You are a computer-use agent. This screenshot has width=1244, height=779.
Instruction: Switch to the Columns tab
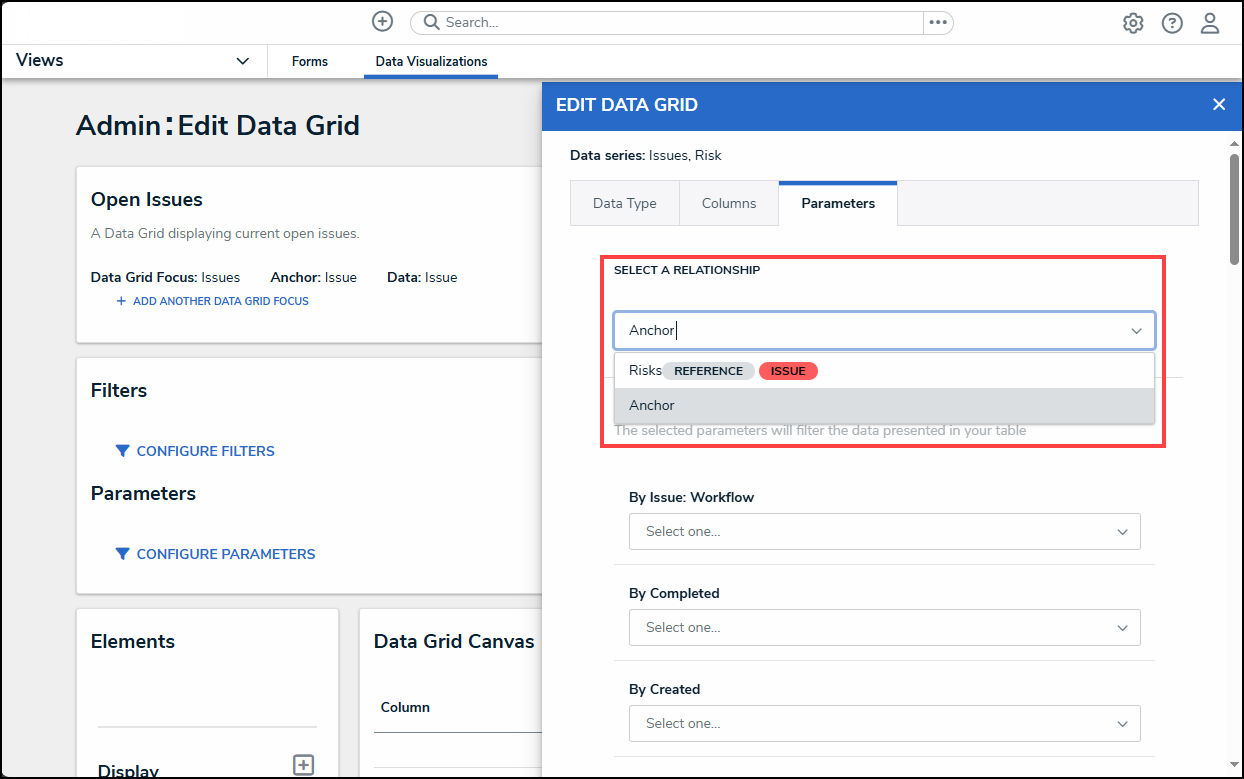pyautogui.click(x=728, y=203)
